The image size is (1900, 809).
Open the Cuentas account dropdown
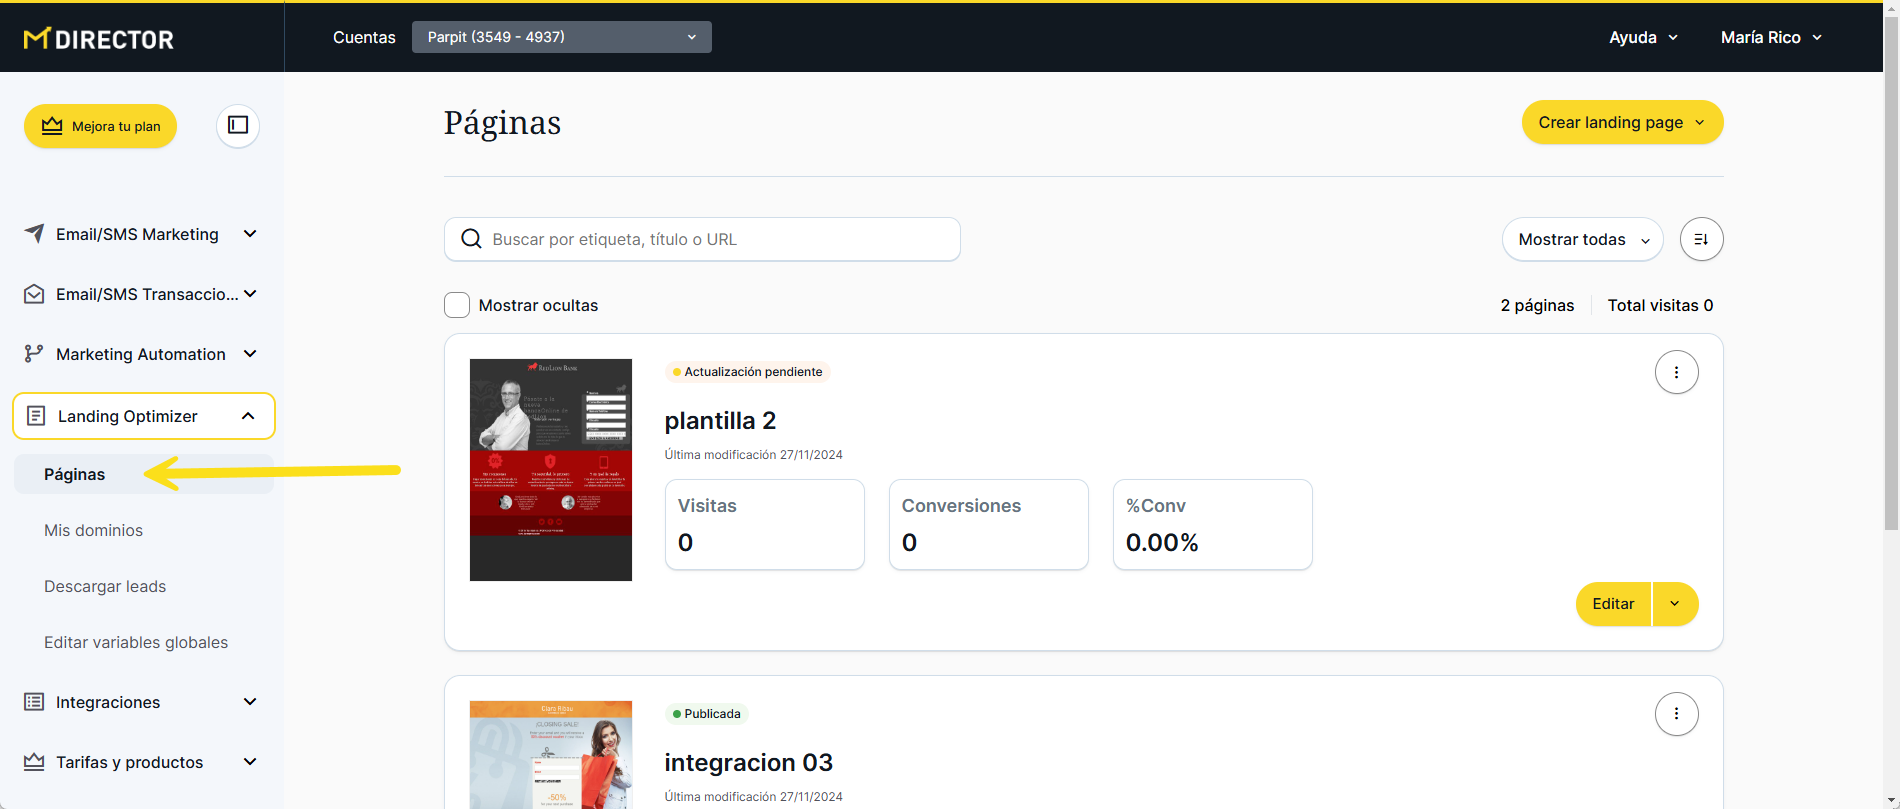coord(561,37)
